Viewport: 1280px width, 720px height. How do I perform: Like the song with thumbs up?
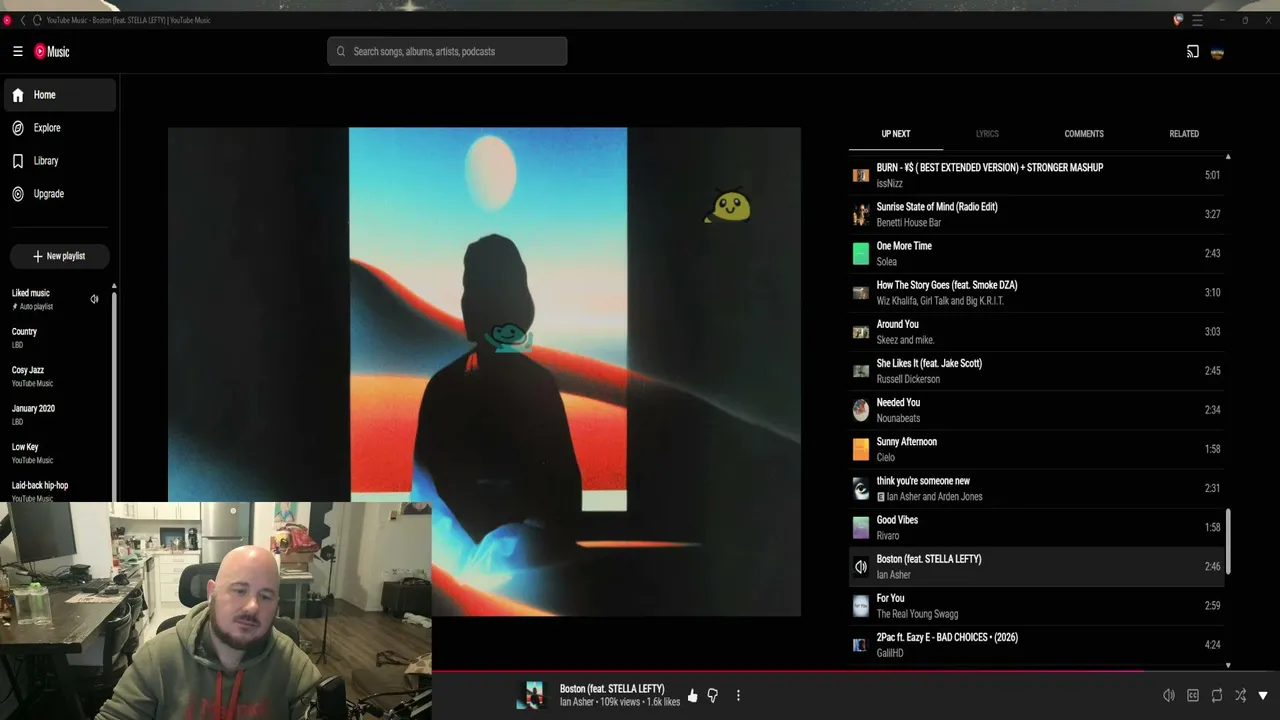point(692,695)
